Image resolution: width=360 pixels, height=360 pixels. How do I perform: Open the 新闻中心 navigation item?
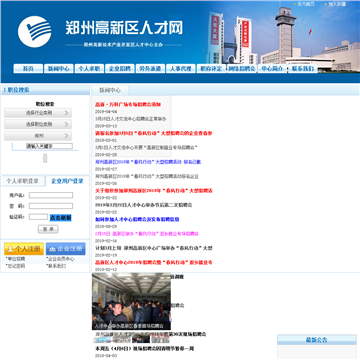click(x=59, y=69)
